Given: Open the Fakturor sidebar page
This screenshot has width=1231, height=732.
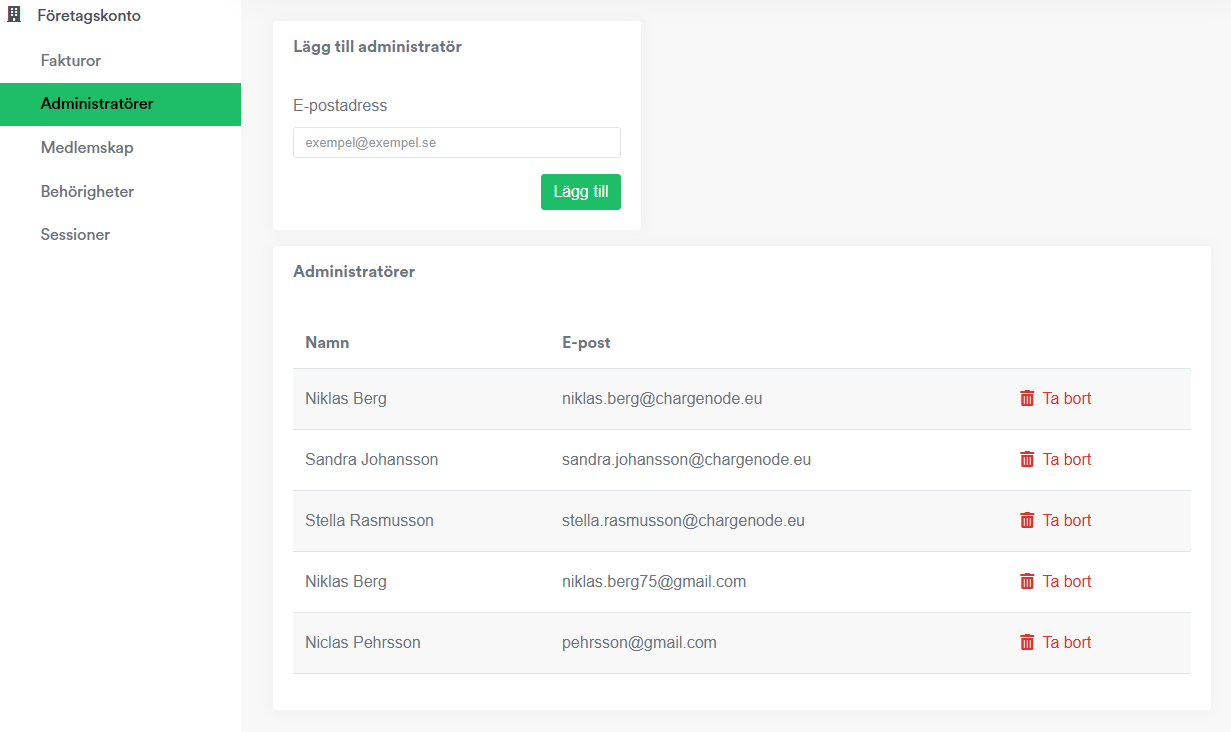Looking at the screenshot, I should click(x=71, y=61).
